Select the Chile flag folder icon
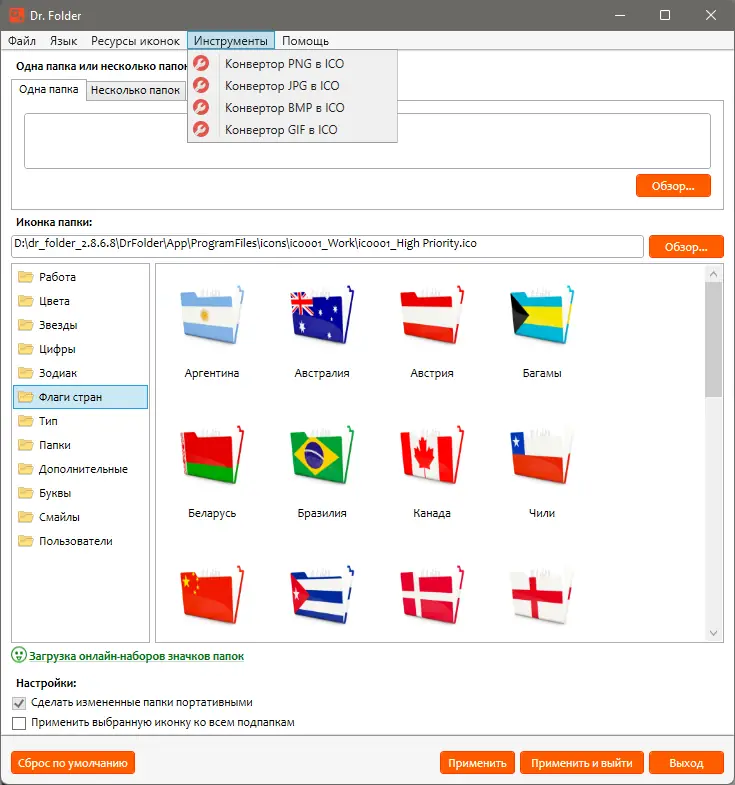 tap(542, 455)
